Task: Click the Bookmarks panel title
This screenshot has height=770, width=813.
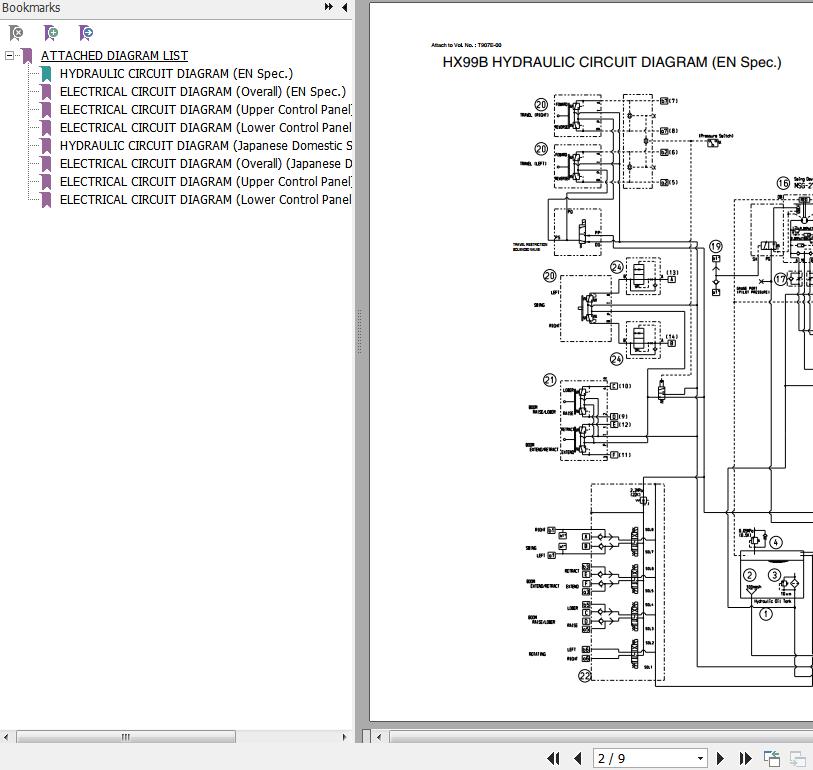Action: (31, 7)
